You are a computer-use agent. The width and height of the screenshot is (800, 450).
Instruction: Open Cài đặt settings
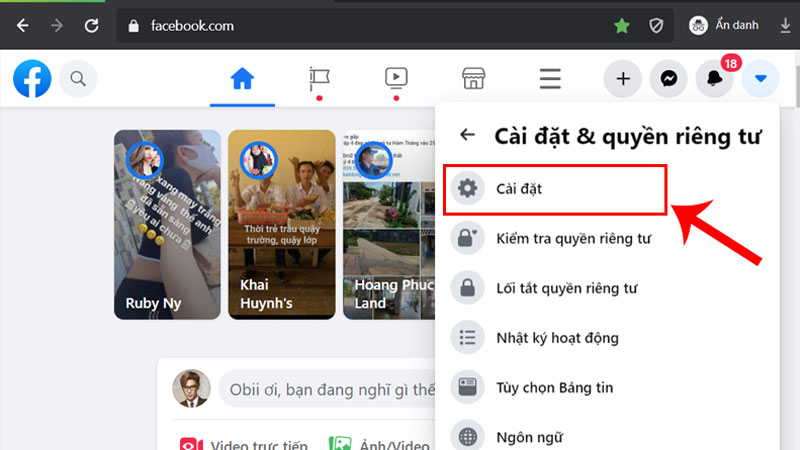point(555,189)
